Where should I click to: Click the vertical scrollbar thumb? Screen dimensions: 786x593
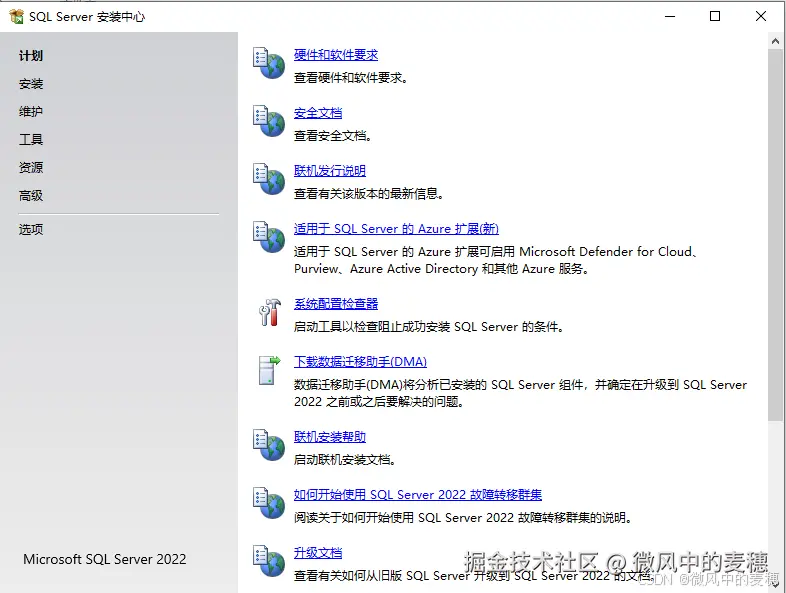pyautogui.click(x=775, y=235)
